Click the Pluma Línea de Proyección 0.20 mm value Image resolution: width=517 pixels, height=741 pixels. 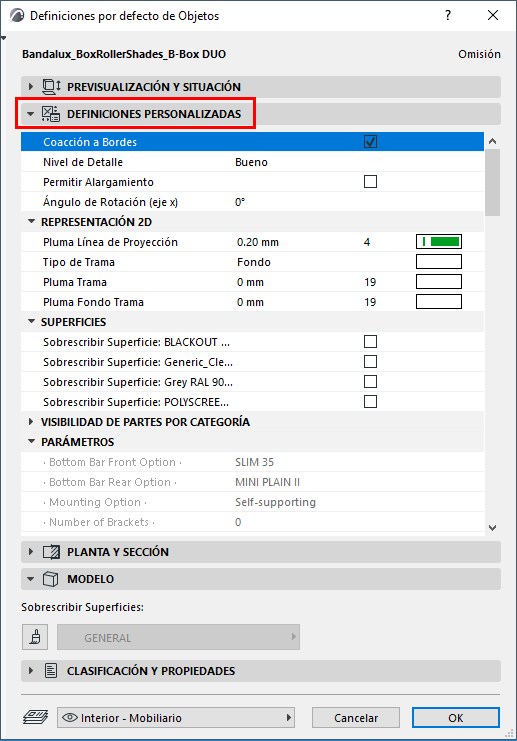pyautogui.click(x=258, y=242)
